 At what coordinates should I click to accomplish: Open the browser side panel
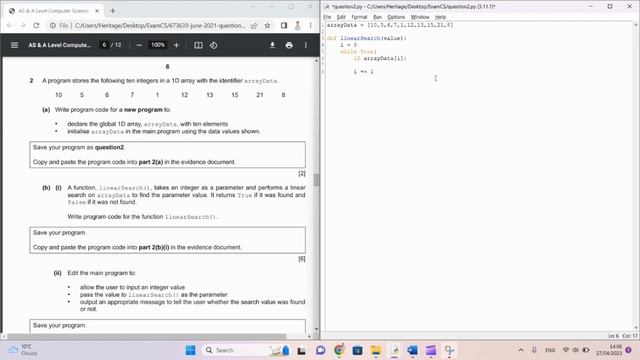click(284, 25)
